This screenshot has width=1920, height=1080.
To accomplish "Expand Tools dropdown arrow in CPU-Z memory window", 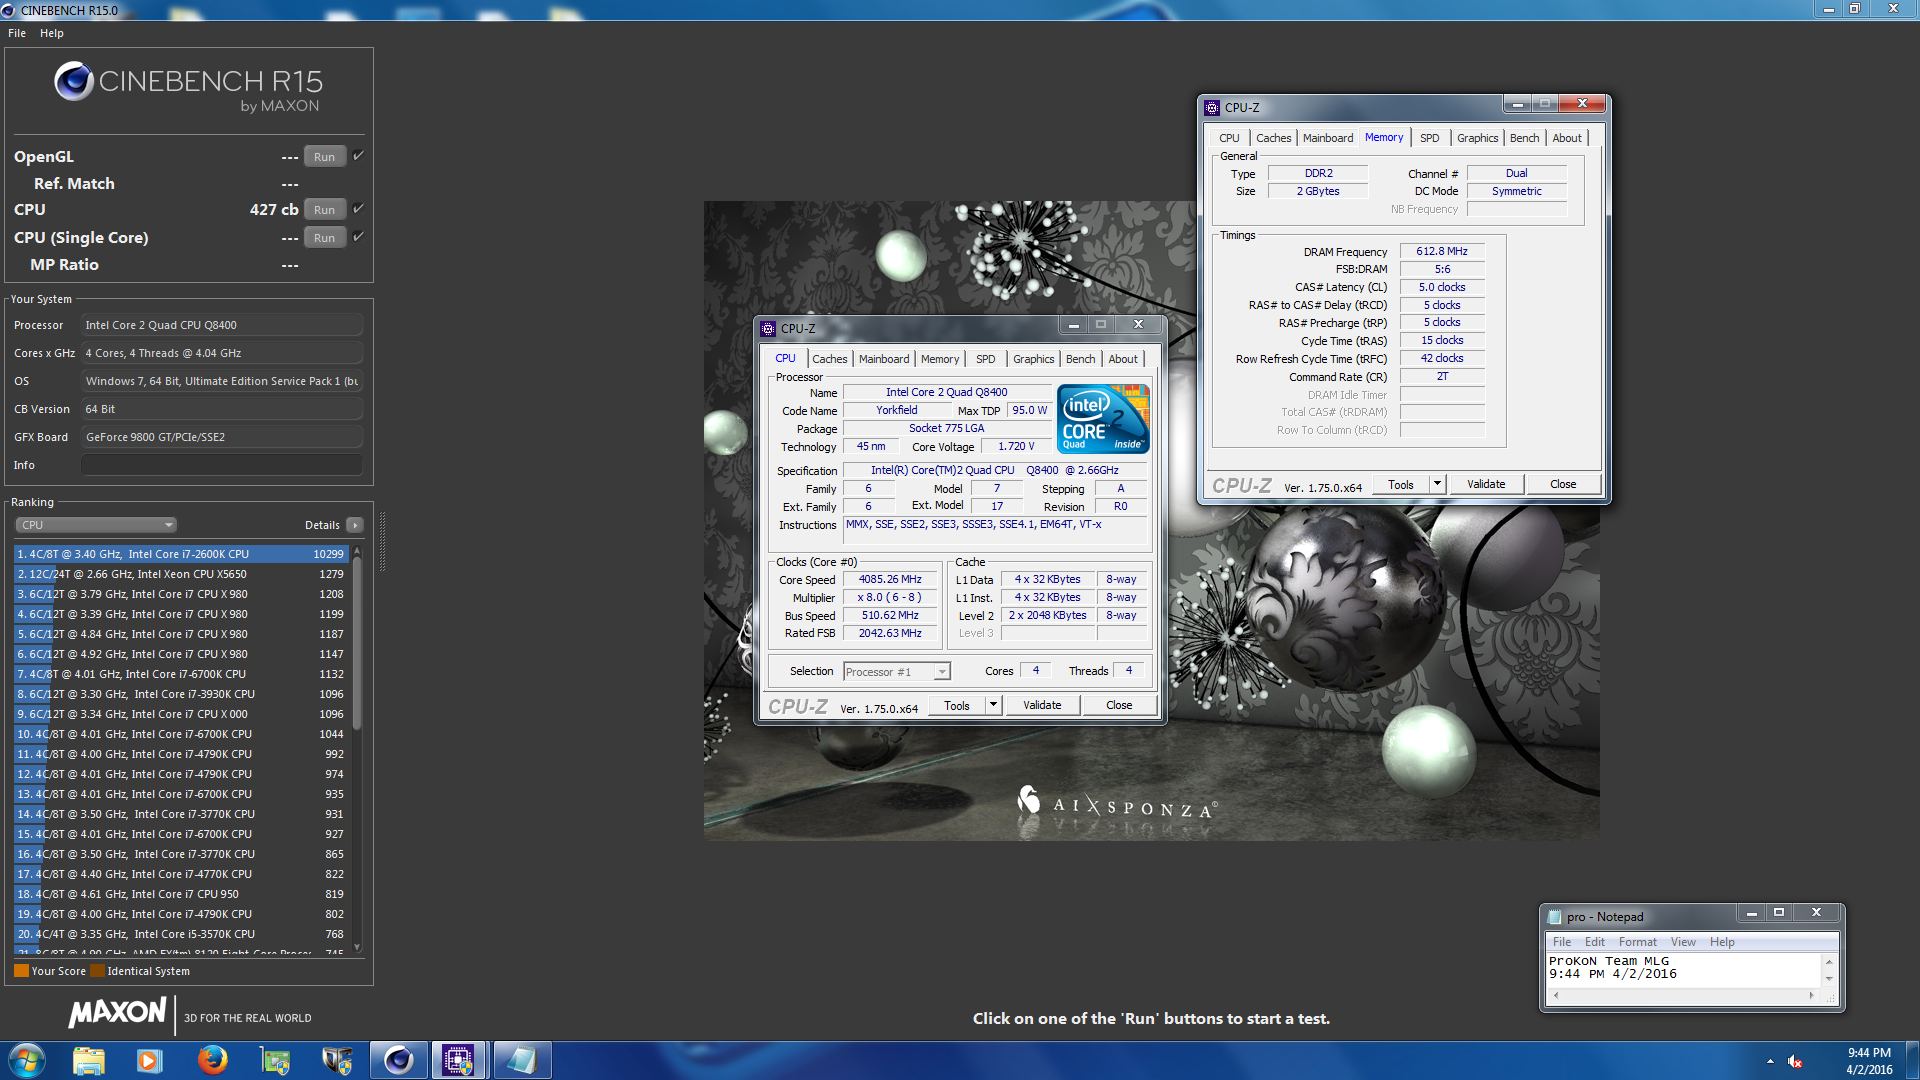I will point(1437,484).
